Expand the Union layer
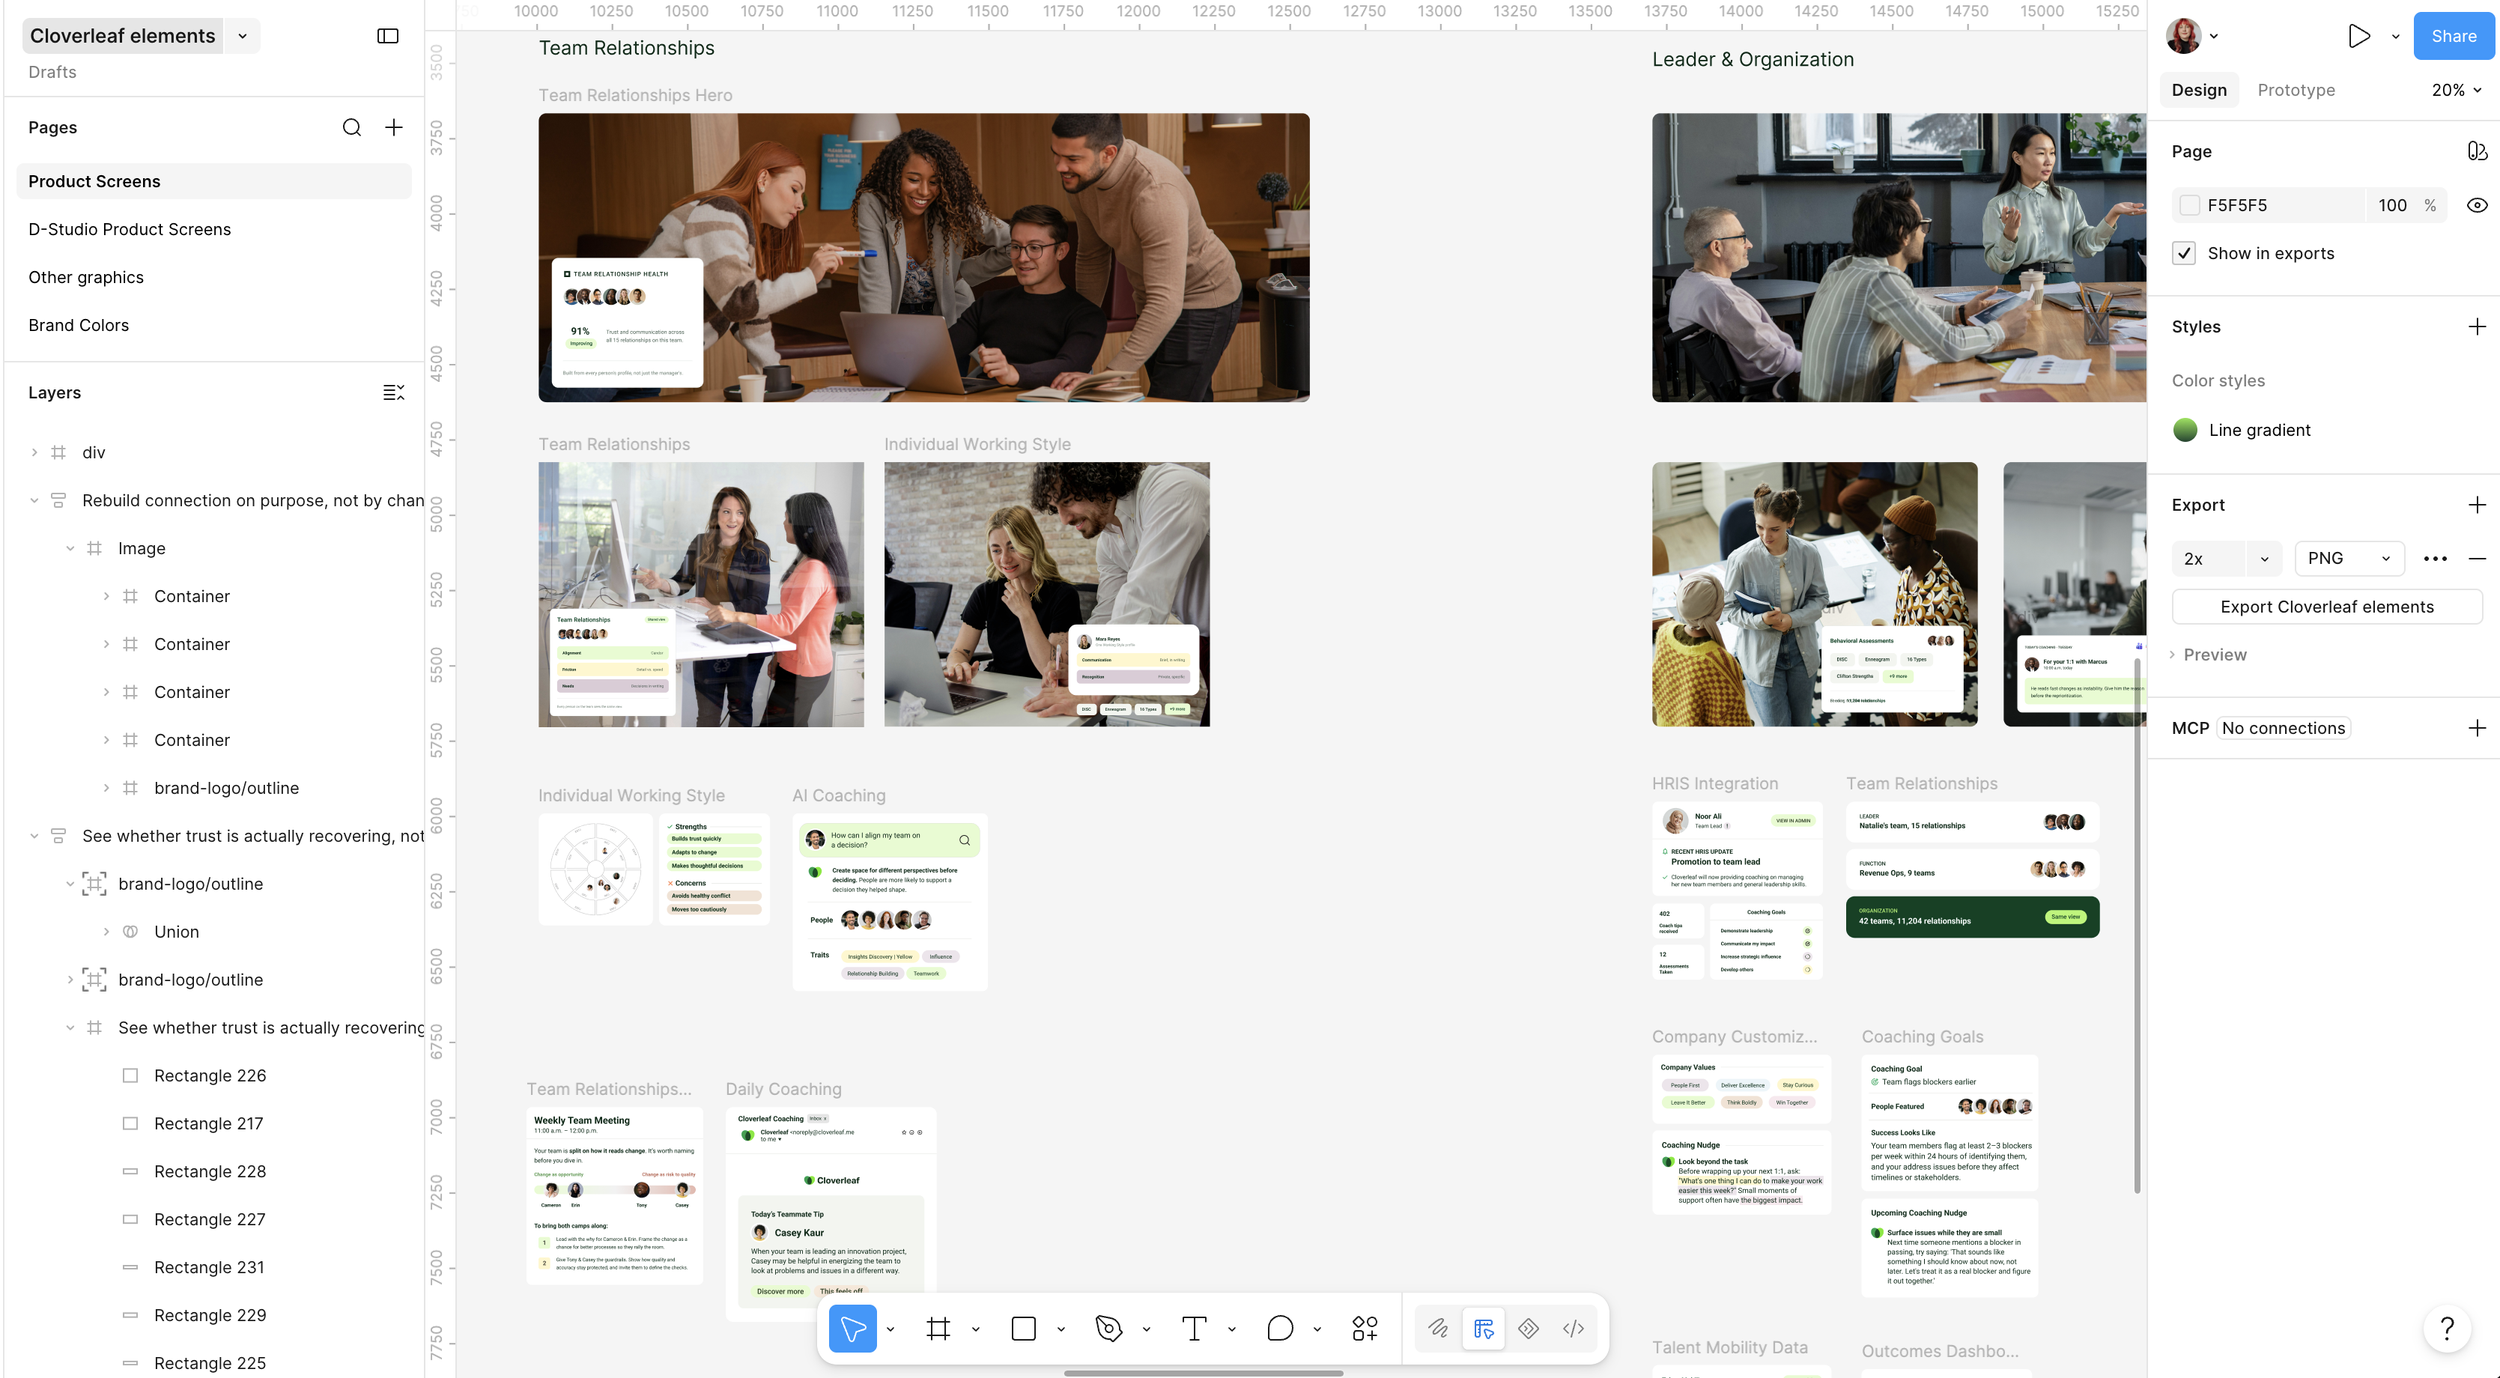 click(106, 932)
